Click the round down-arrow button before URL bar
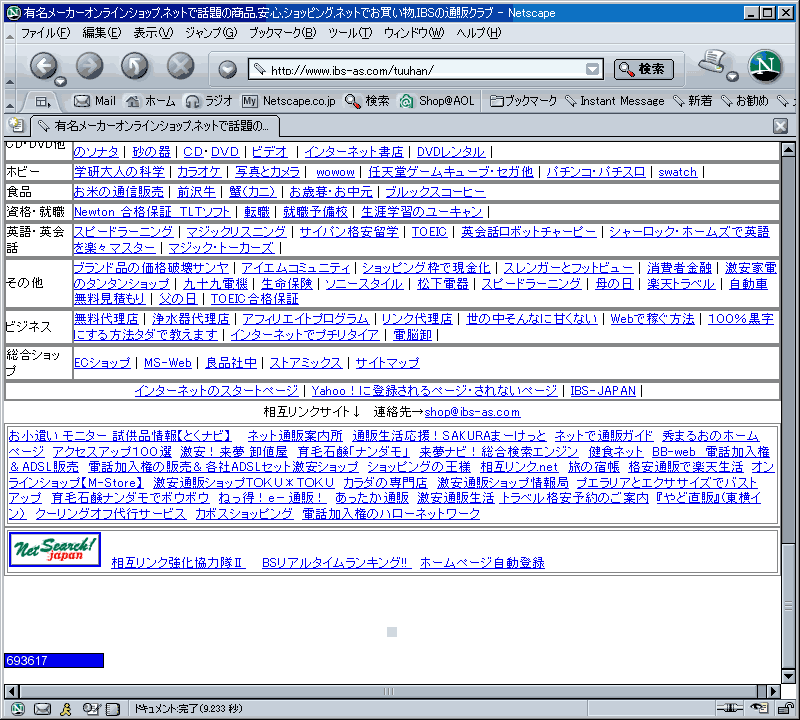 pos(227,69)
